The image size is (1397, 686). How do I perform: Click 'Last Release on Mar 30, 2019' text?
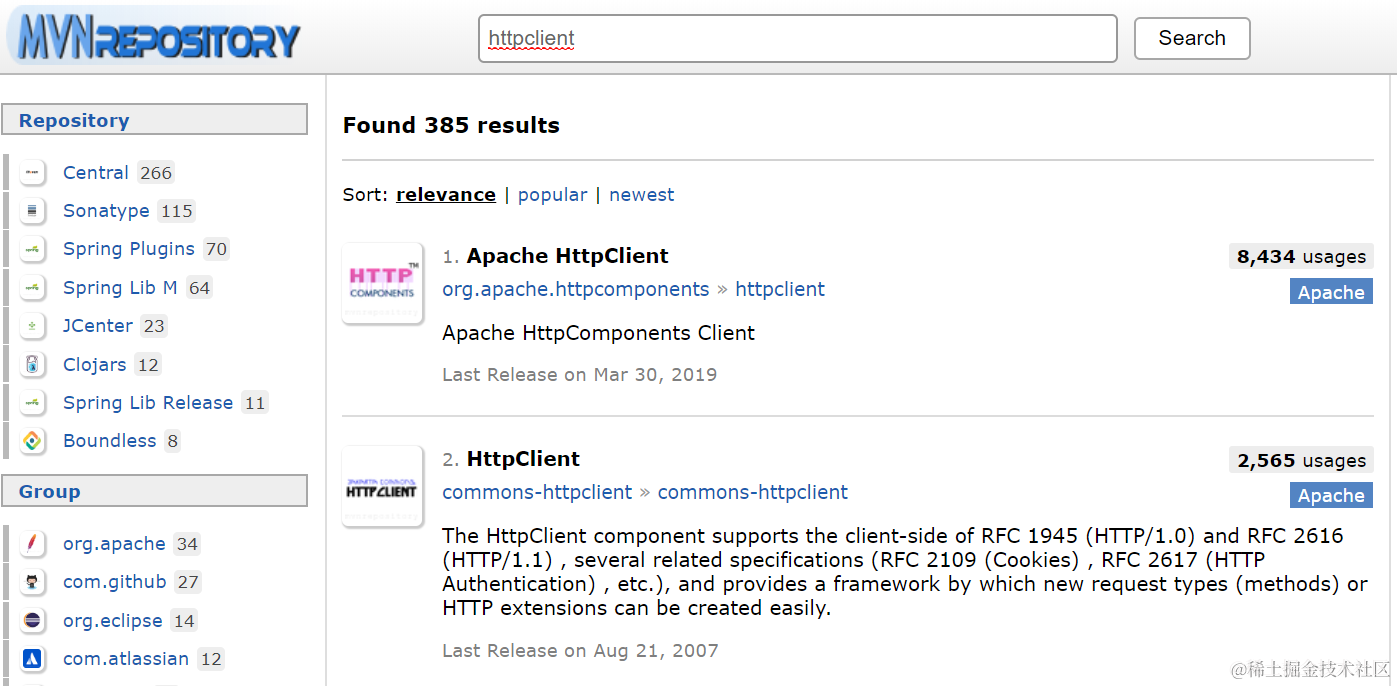coord(580,375)
